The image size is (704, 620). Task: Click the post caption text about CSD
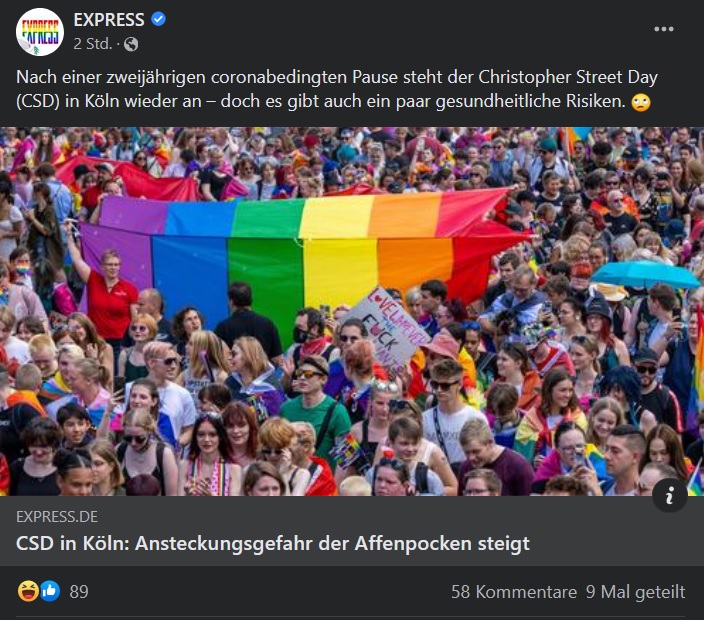point(337,89)
